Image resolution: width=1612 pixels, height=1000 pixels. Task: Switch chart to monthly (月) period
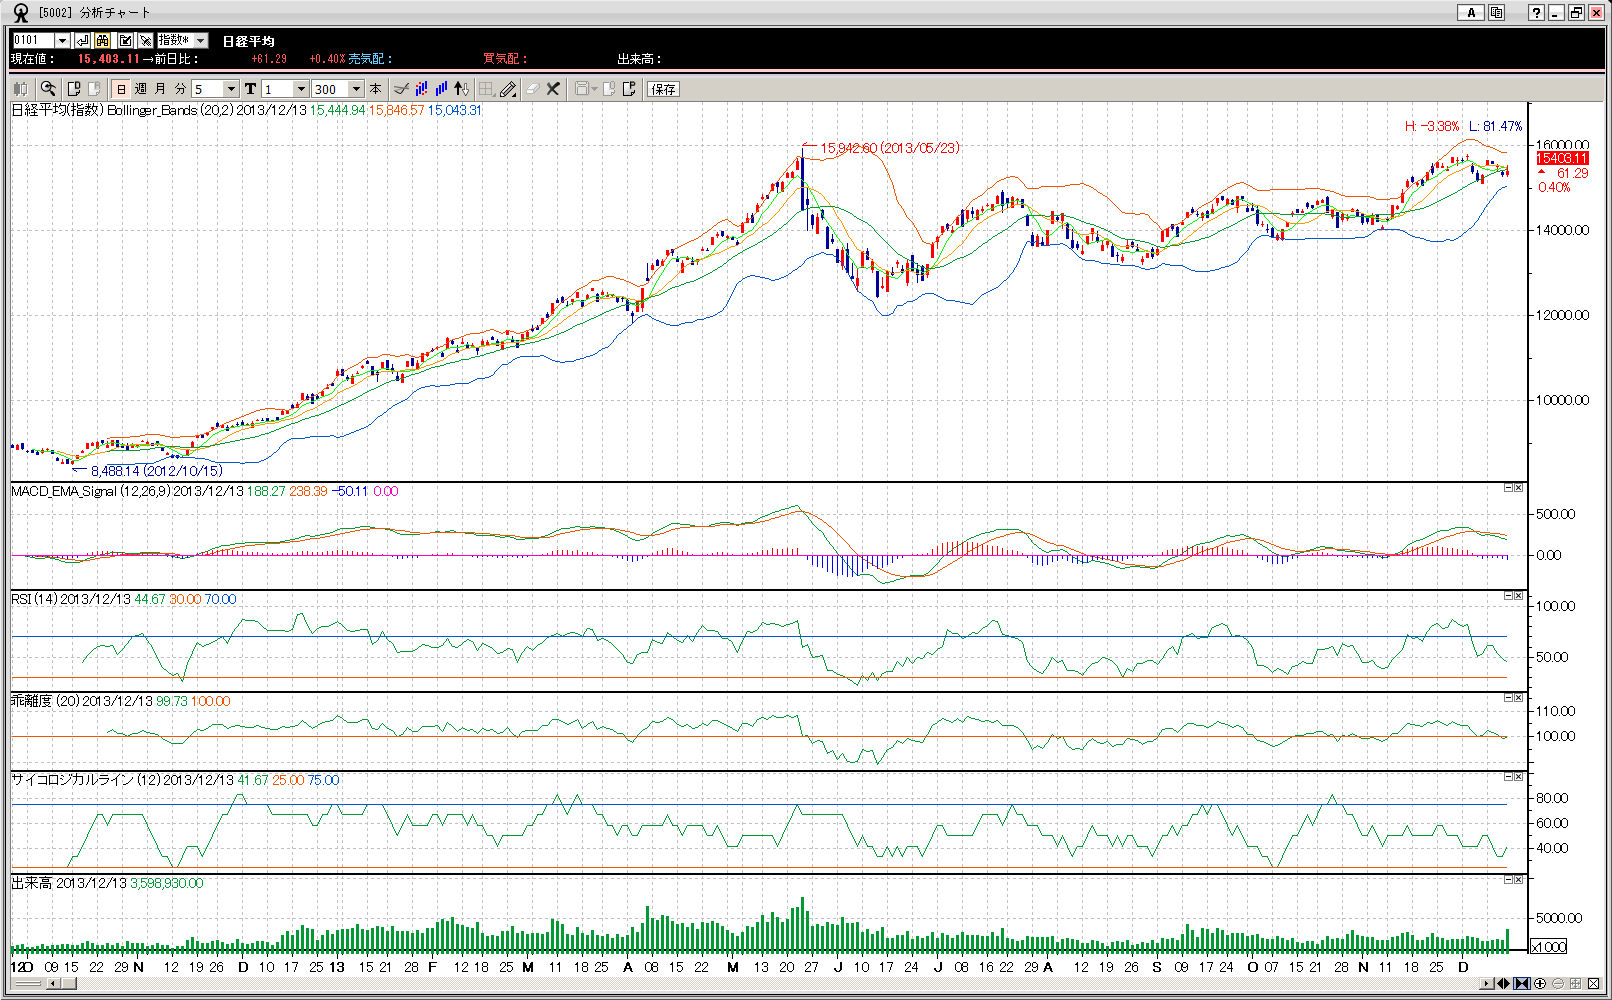[160, 89]
